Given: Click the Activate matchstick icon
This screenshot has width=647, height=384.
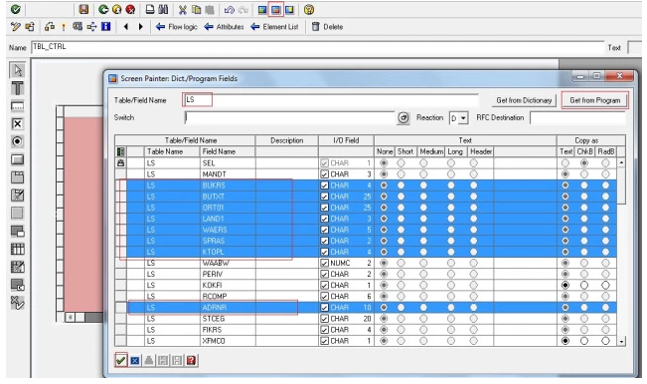Looking at the screenshot, I should click(x=63, y=27).
